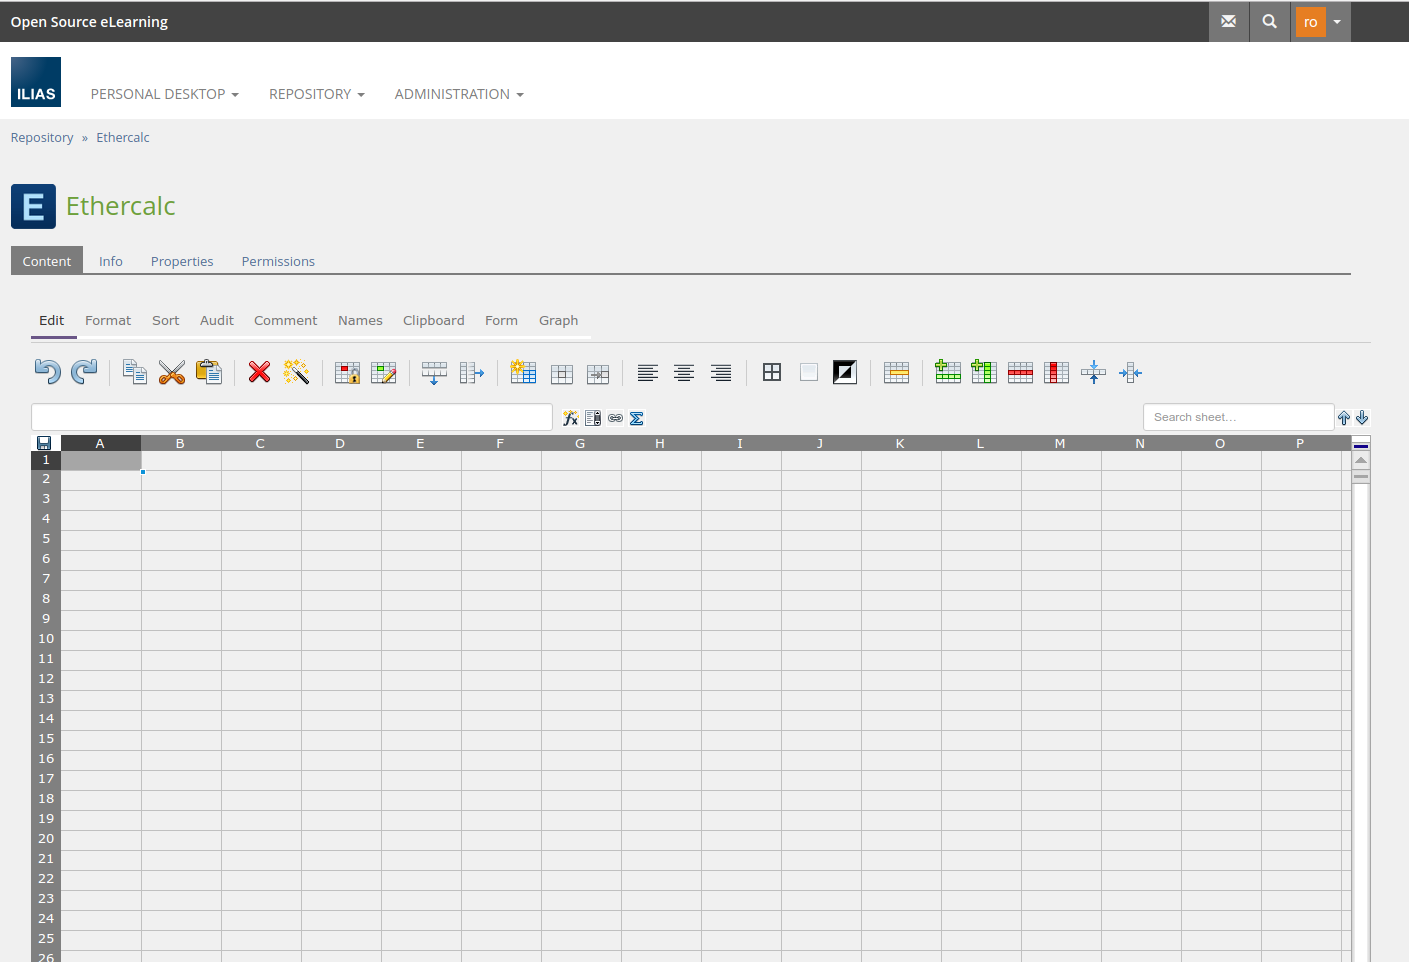
Task: Delete a column using the red icon
Action: click(1056, 371)
